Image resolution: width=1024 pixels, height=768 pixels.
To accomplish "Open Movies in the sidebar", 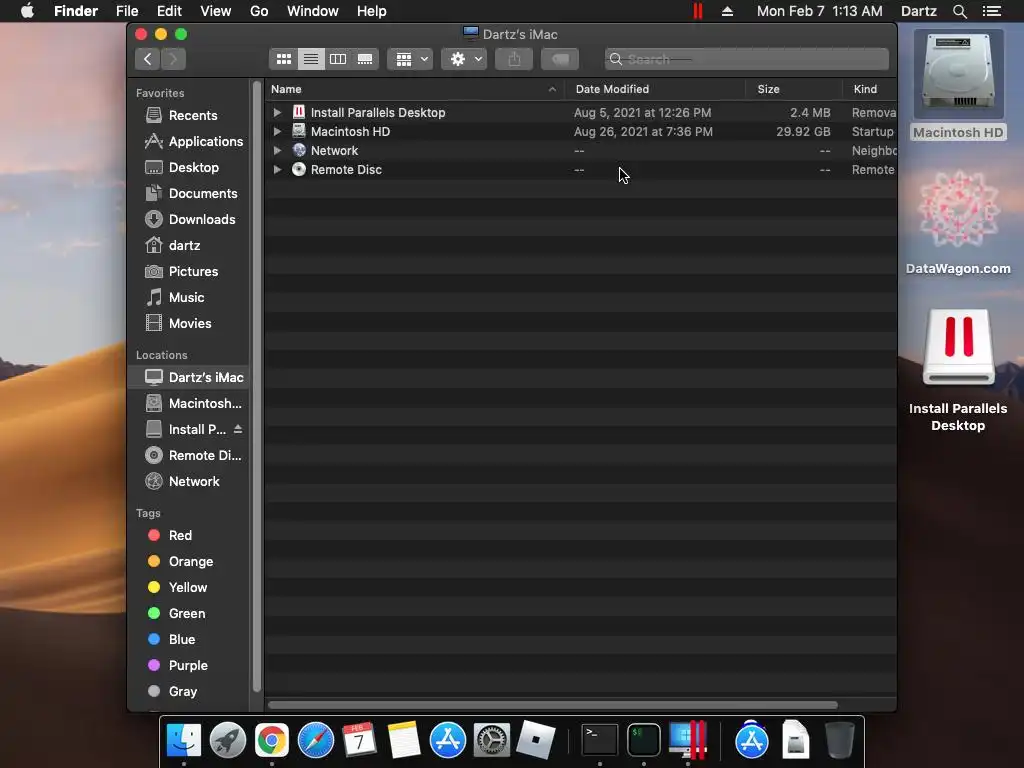I will coord(188,324).
